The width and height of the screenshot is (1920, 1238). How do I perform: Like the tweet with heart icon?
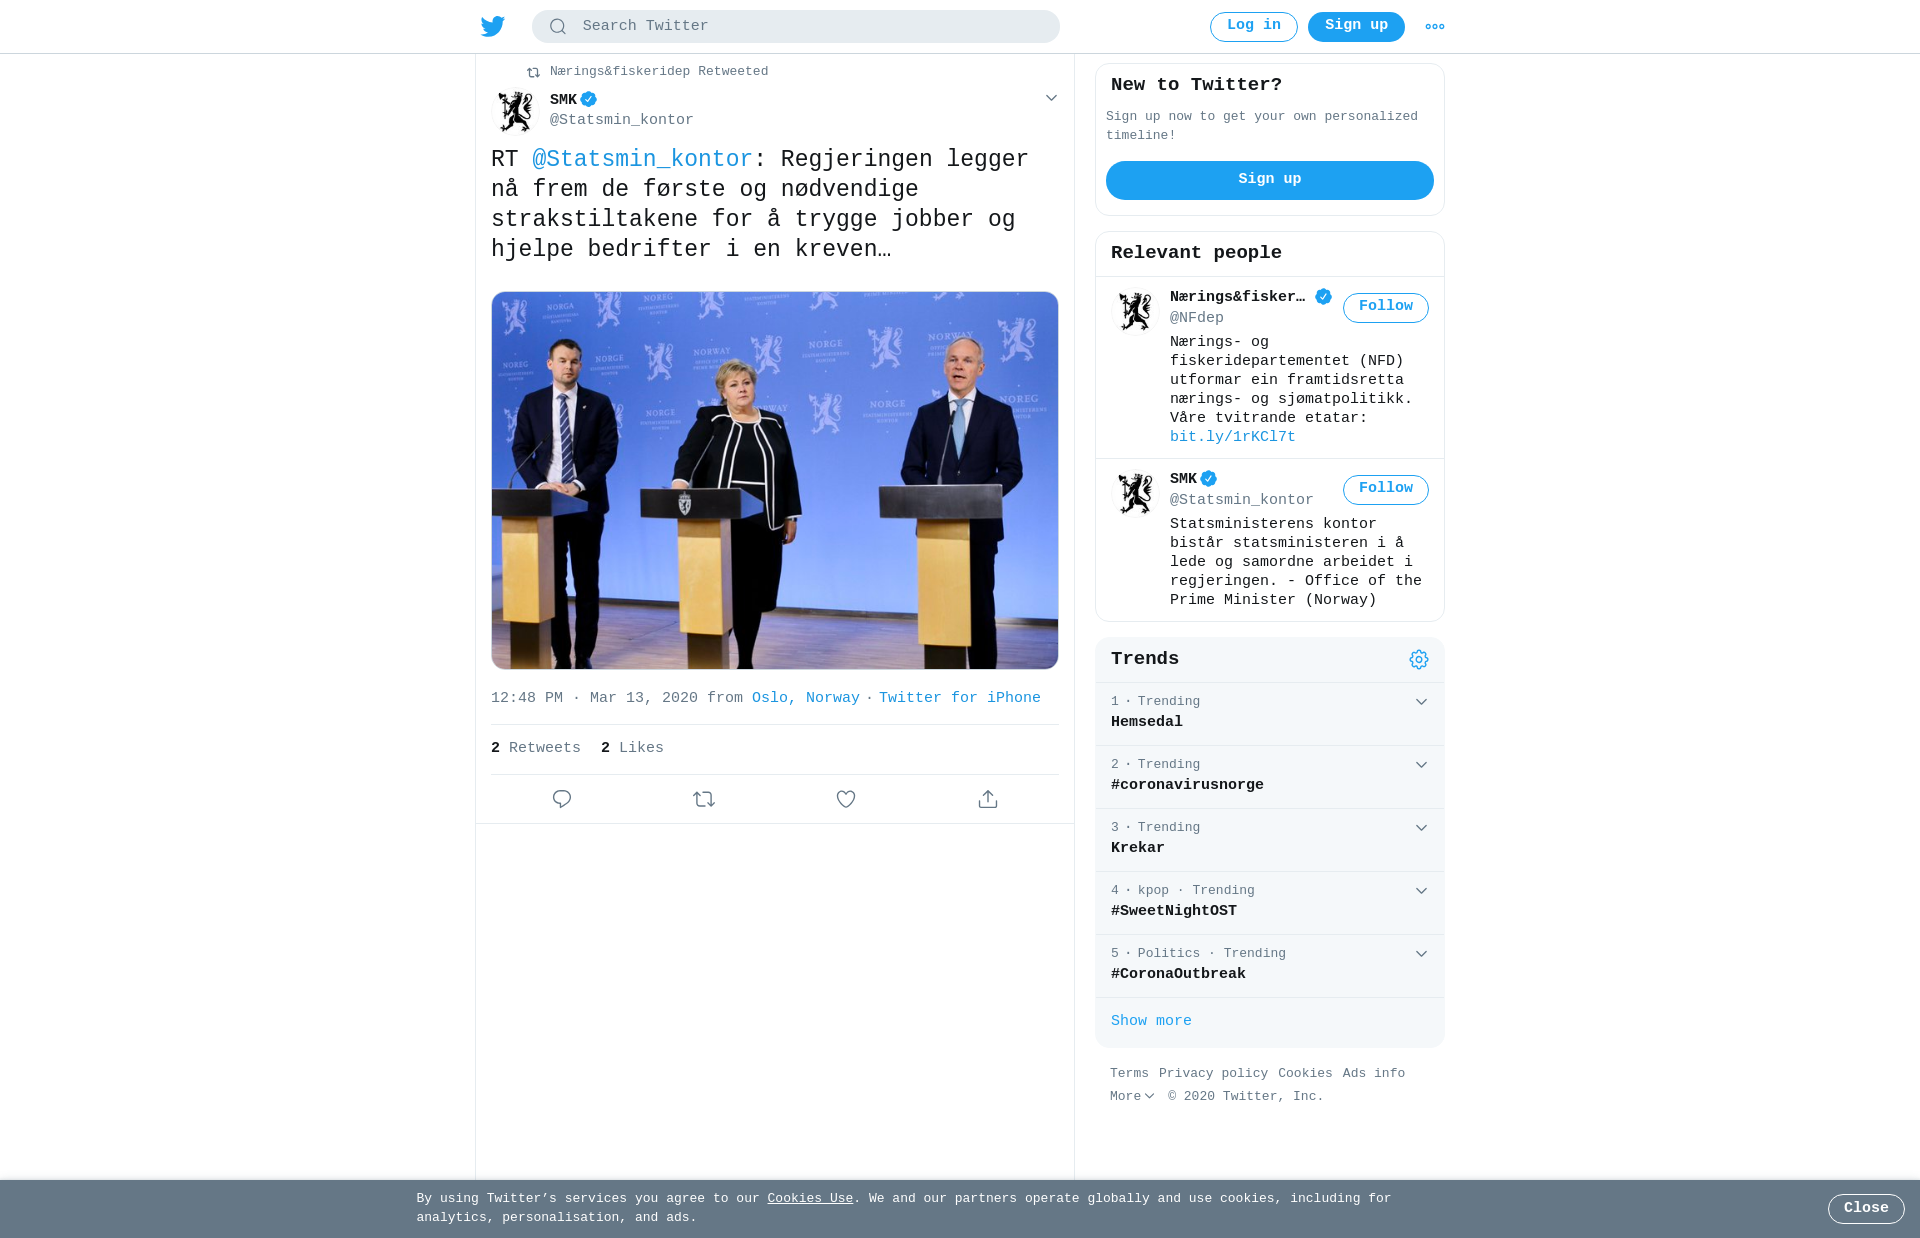coord(846,799)
